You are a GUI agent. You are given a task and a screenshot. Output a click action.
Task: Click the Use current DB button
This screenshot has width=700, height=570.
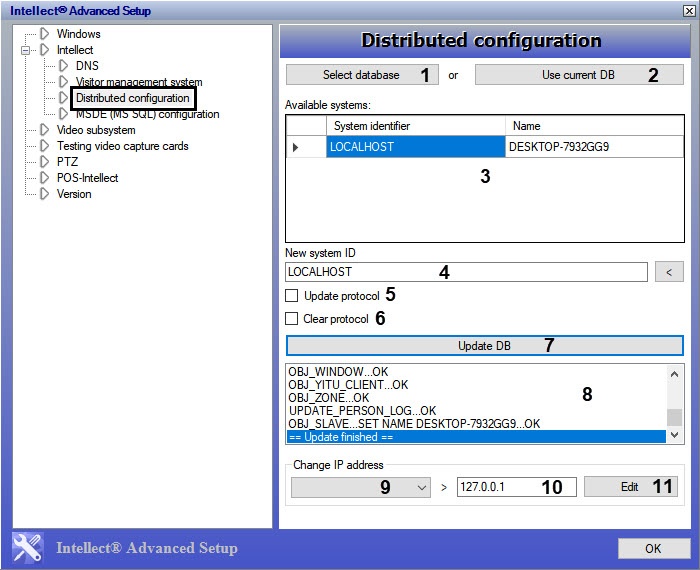coord(579,75)
